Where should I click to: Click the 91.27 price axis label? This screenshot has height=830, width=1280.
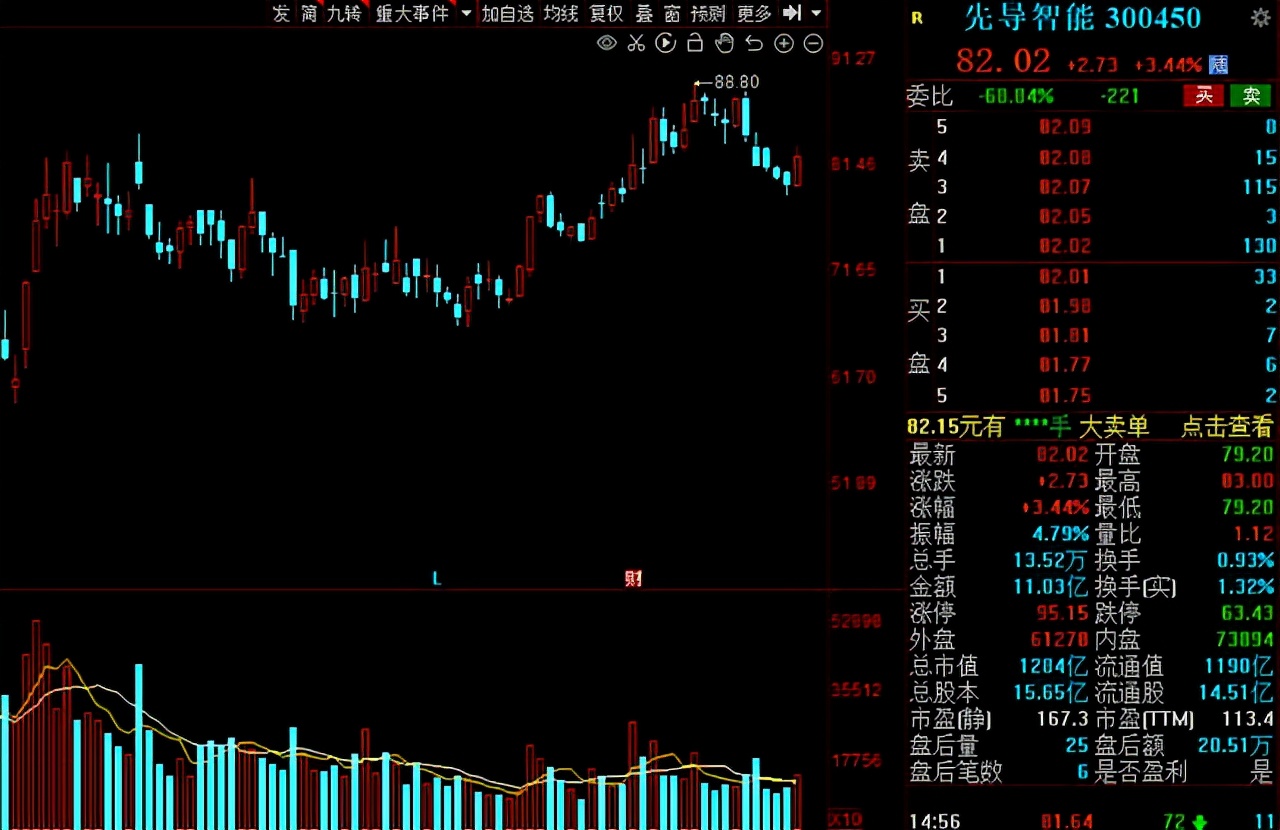pyautogui.click(x=853, y=59)
